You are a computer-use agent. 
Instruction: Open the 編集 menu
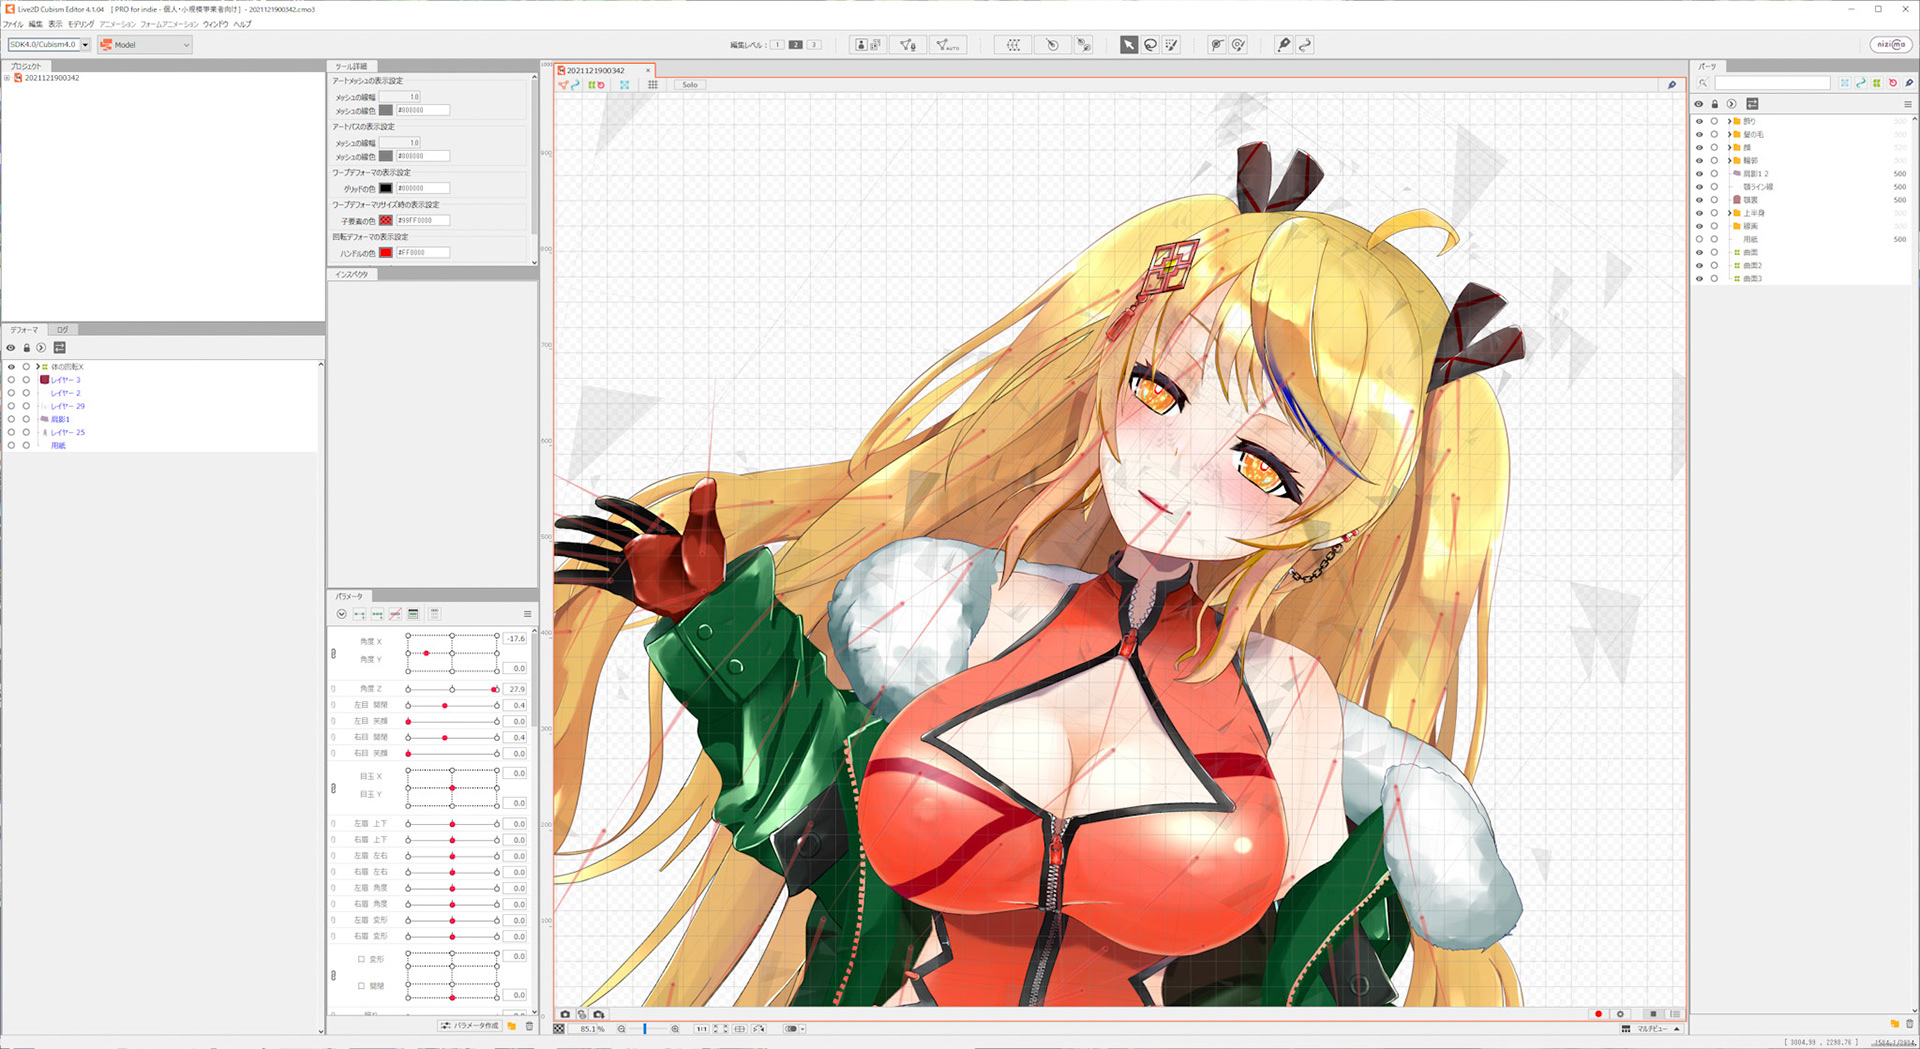point(35,24)
